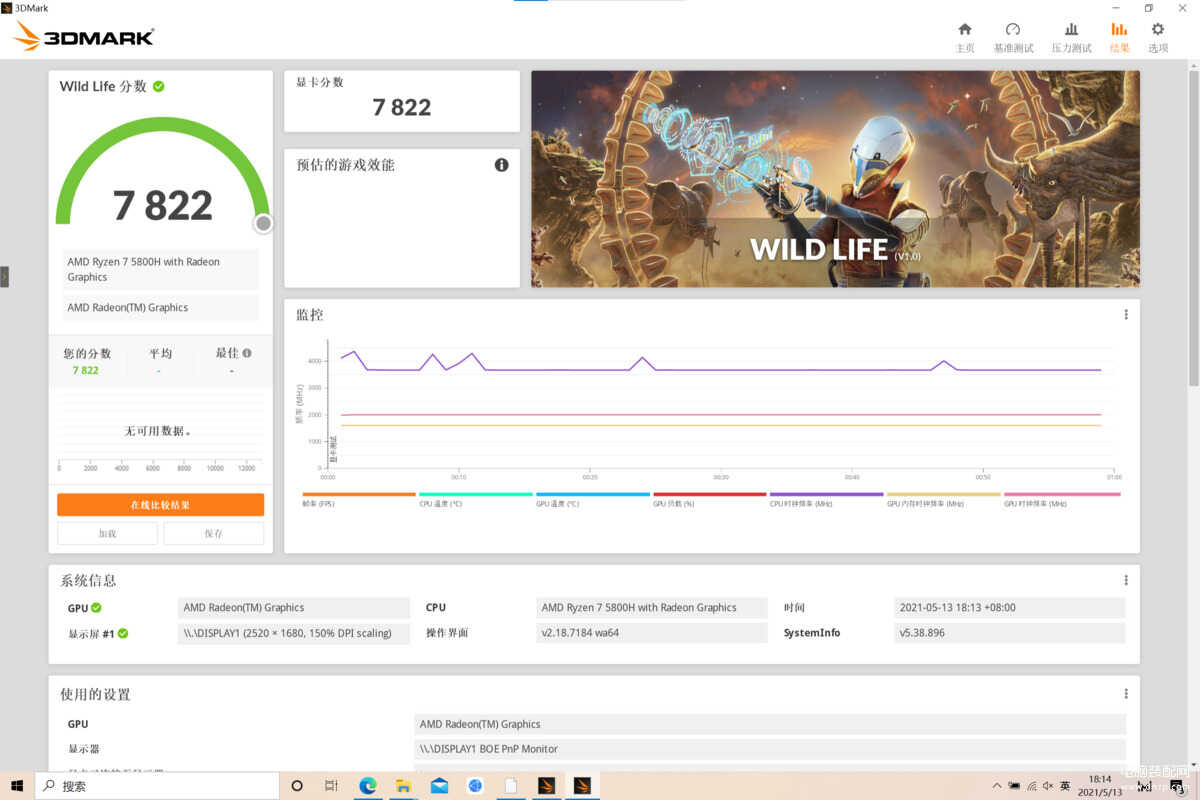Click the volume icon in the system tray
The image size is (1200, 800).
(1048, 786)
